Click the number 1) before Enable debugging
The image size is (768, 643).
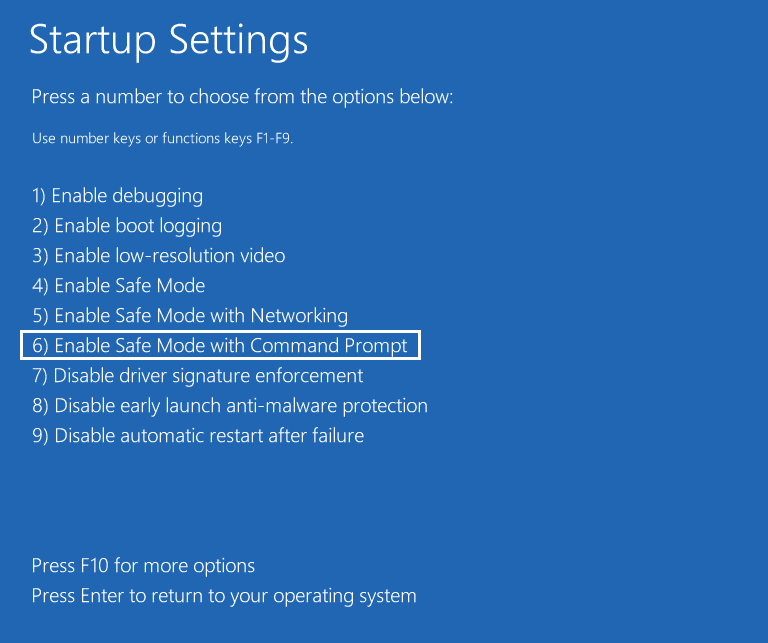39,196
